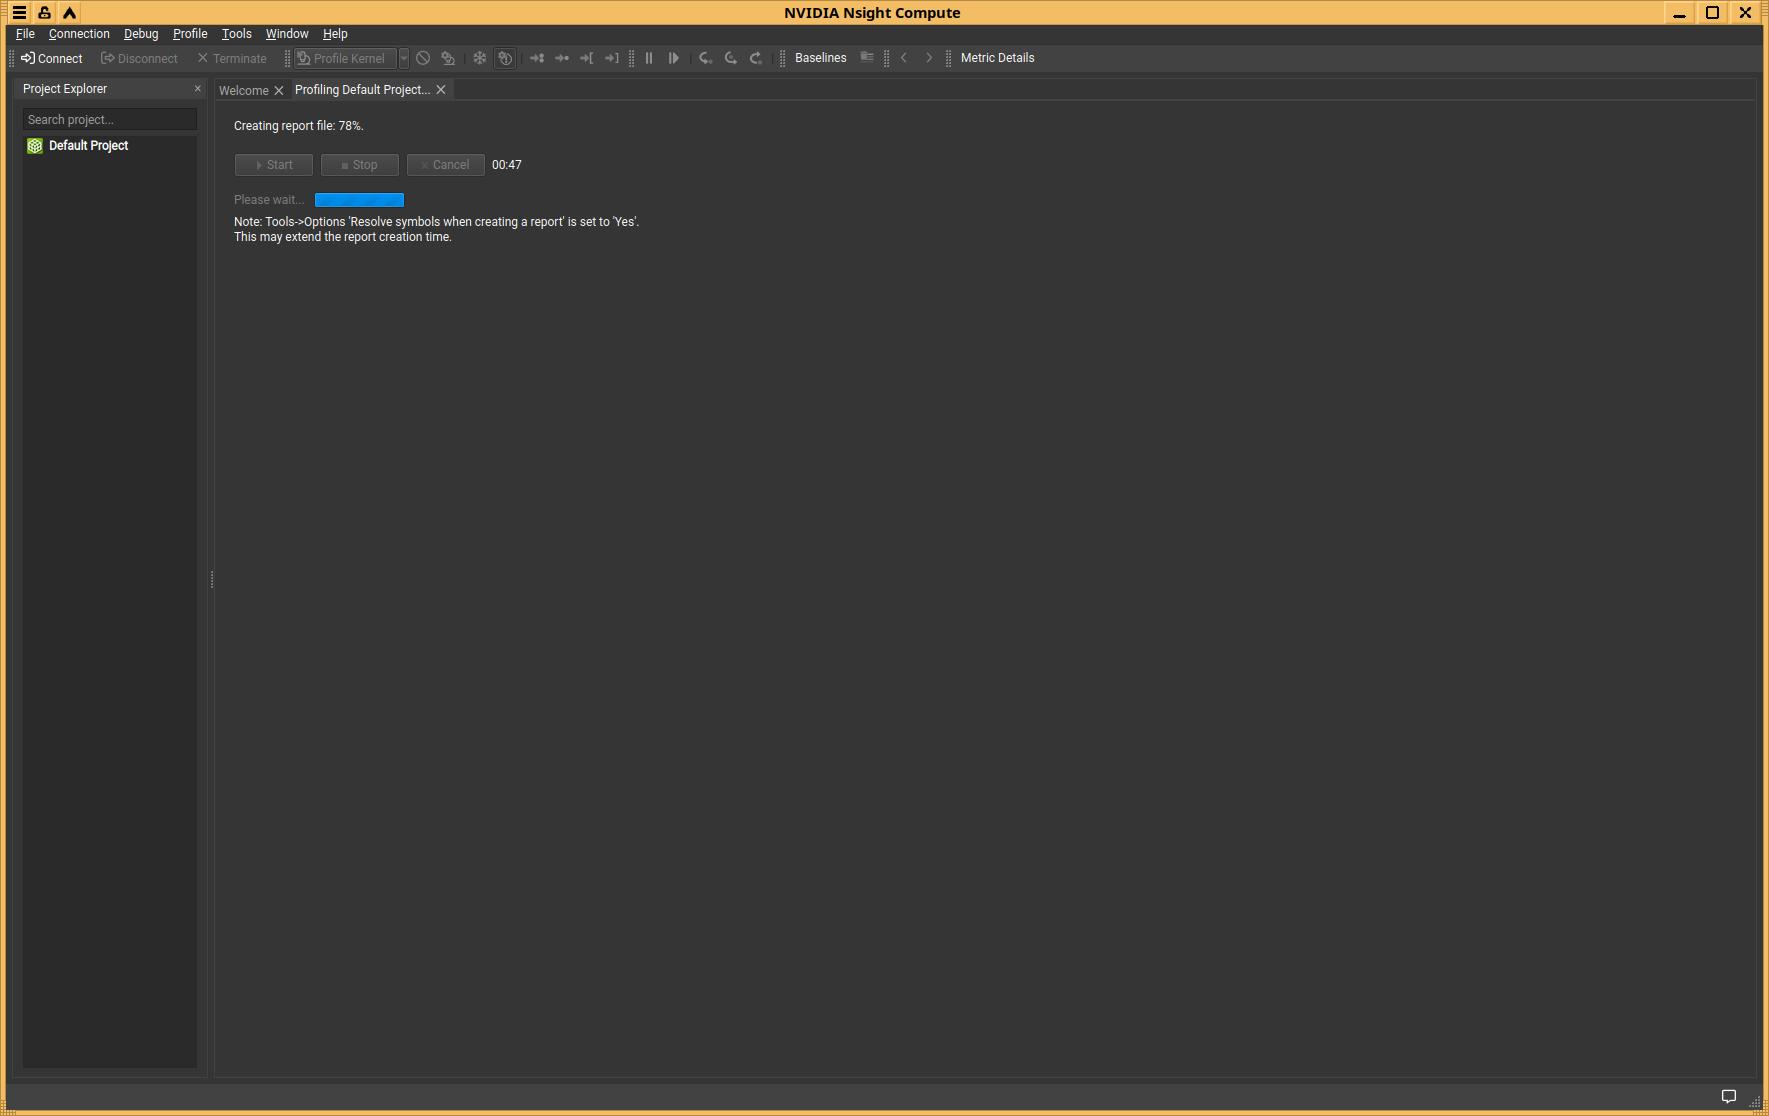Click the Terminate toolbar button
The height and width of the screenshot is (1116, 1769).
[x=232, y=58]
